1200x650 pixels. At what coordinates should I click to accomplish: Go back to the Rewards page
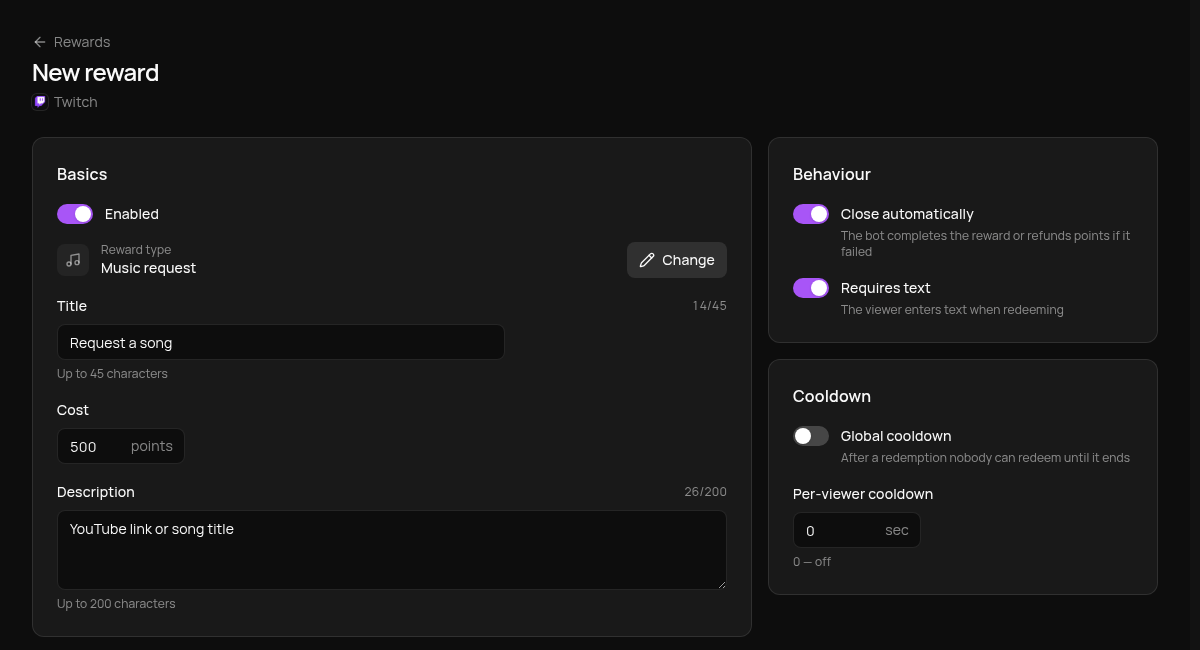click(x=71, y=42)
